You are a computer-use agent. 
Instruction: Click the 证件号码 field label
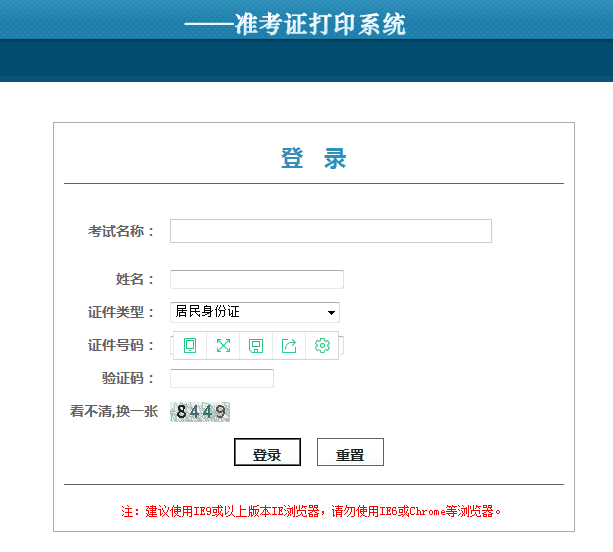pos(121,345)
